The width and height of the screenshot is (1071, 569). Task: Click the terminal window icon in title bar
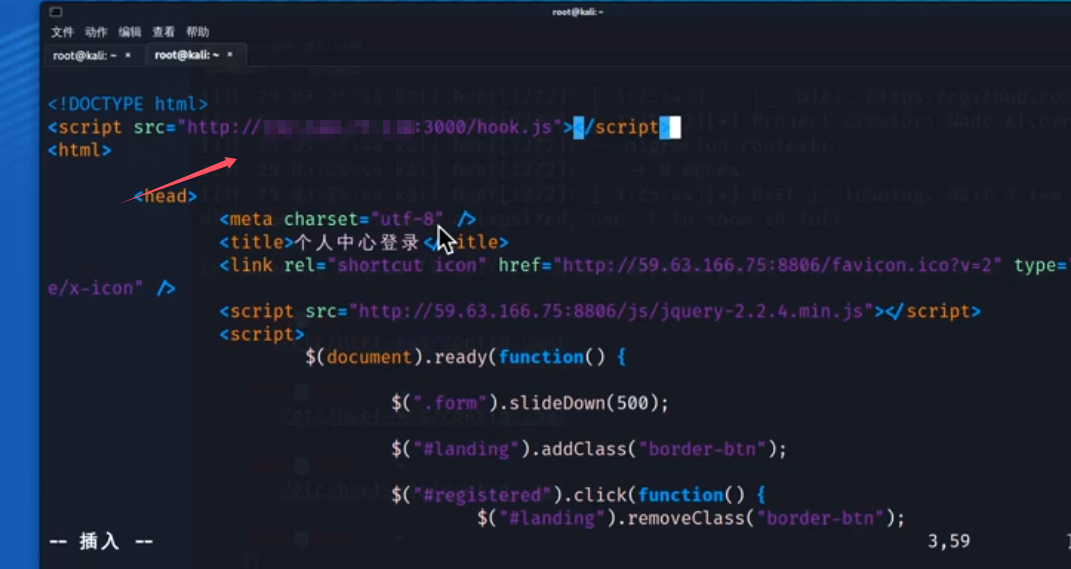pyautogui.click(x=56, y=12)
